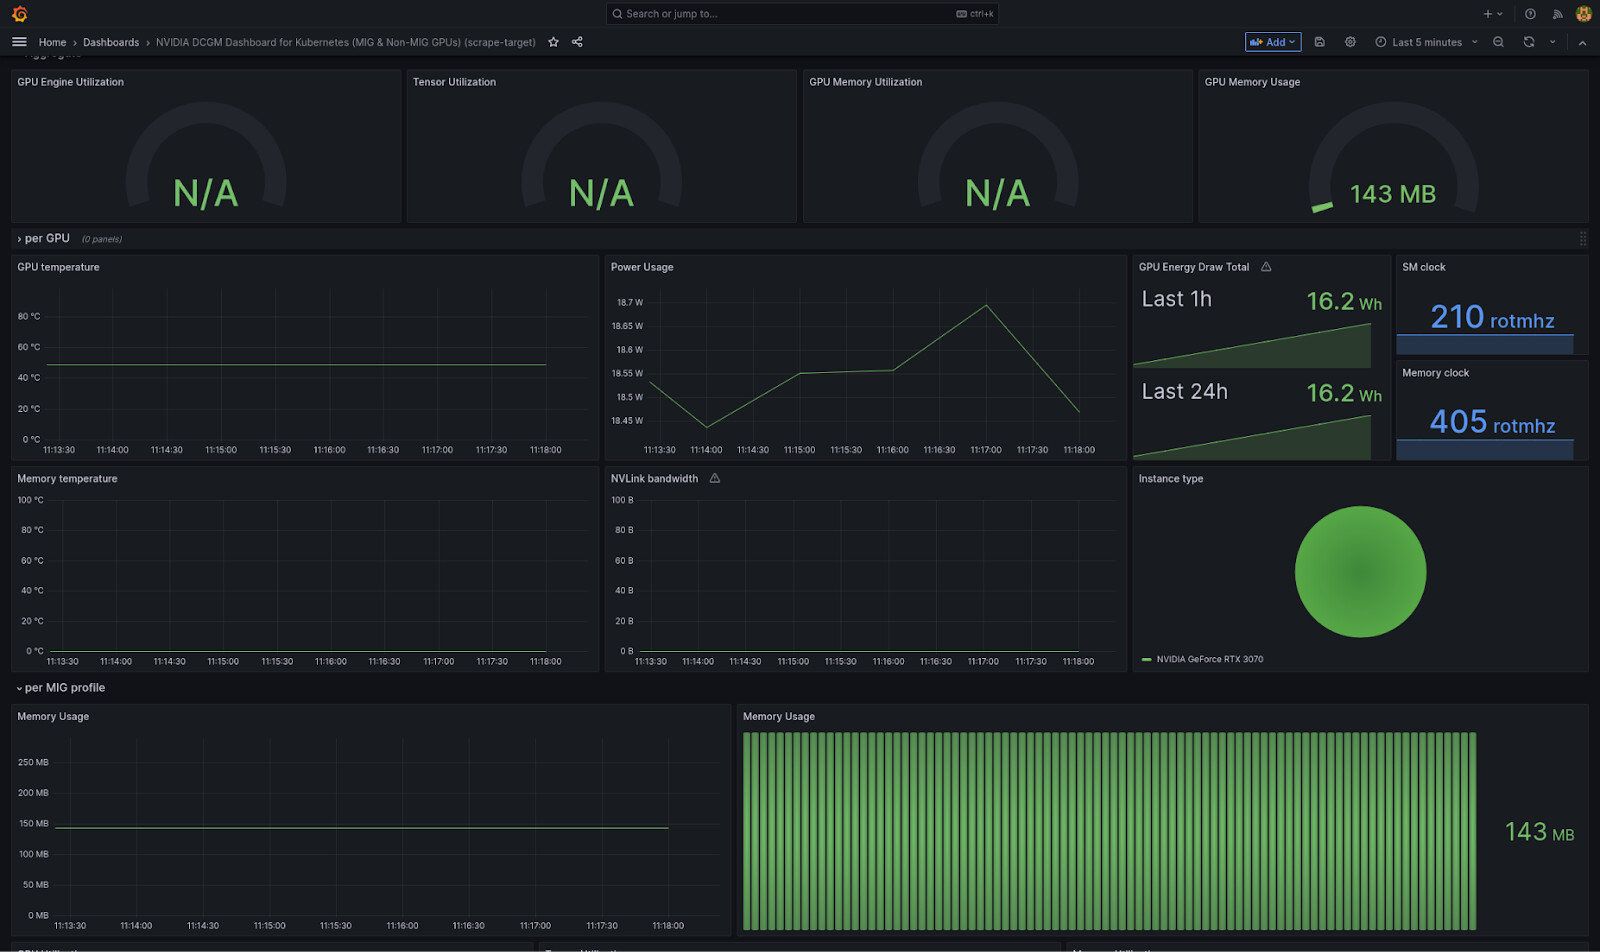The image size is (1600, 952).
Task: Refresh the dashboard
Action: coord(1529,42)
